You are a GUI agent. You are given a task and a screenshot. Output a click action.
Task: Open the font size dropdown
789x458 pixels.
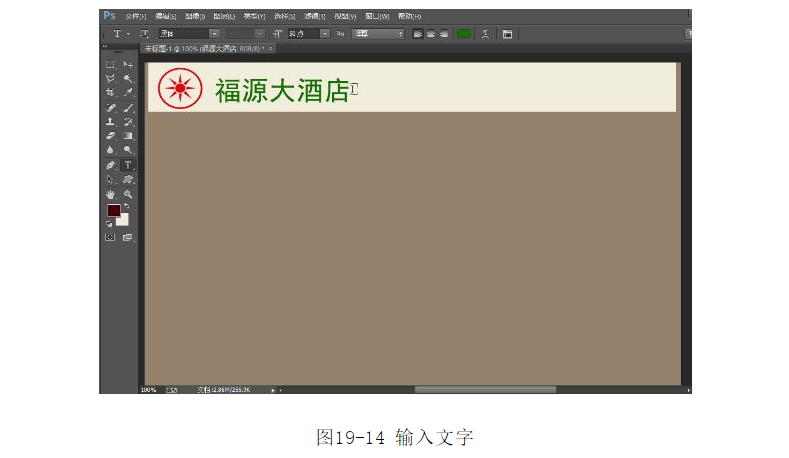[324, 33]
